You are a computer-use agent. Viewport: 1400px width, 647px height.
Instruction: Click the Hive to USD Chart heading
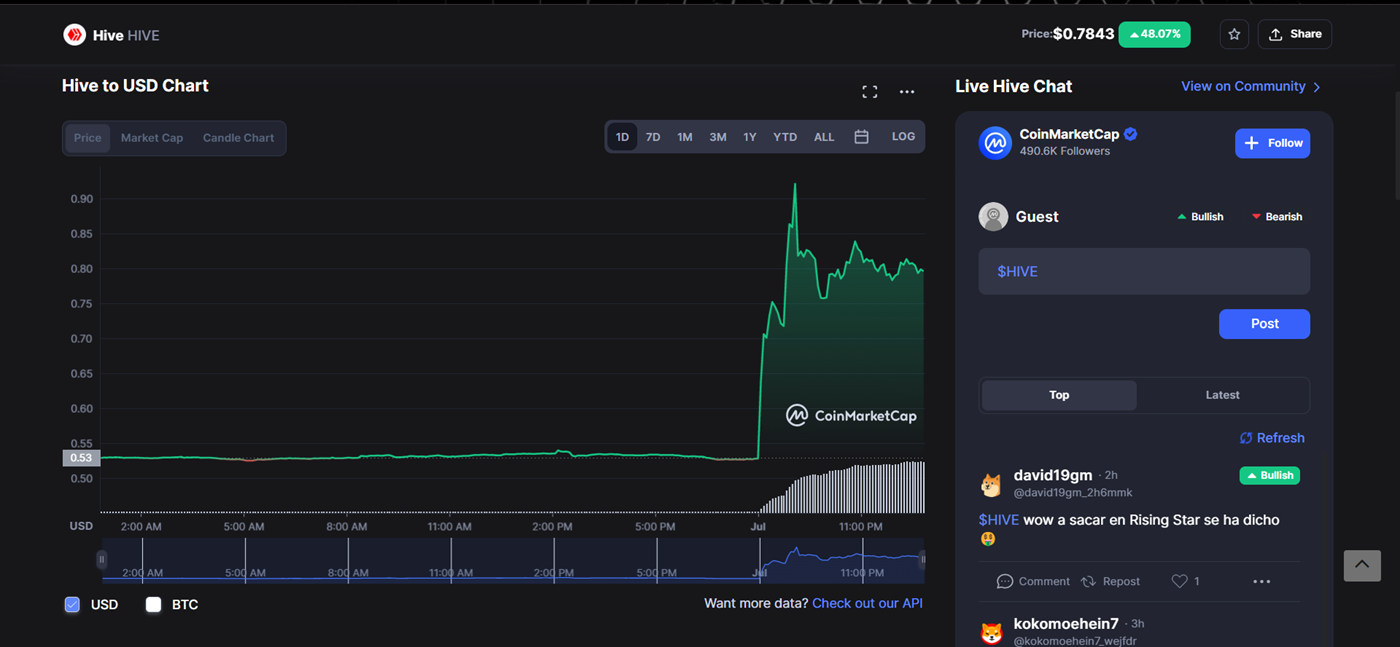click(135, 86)
